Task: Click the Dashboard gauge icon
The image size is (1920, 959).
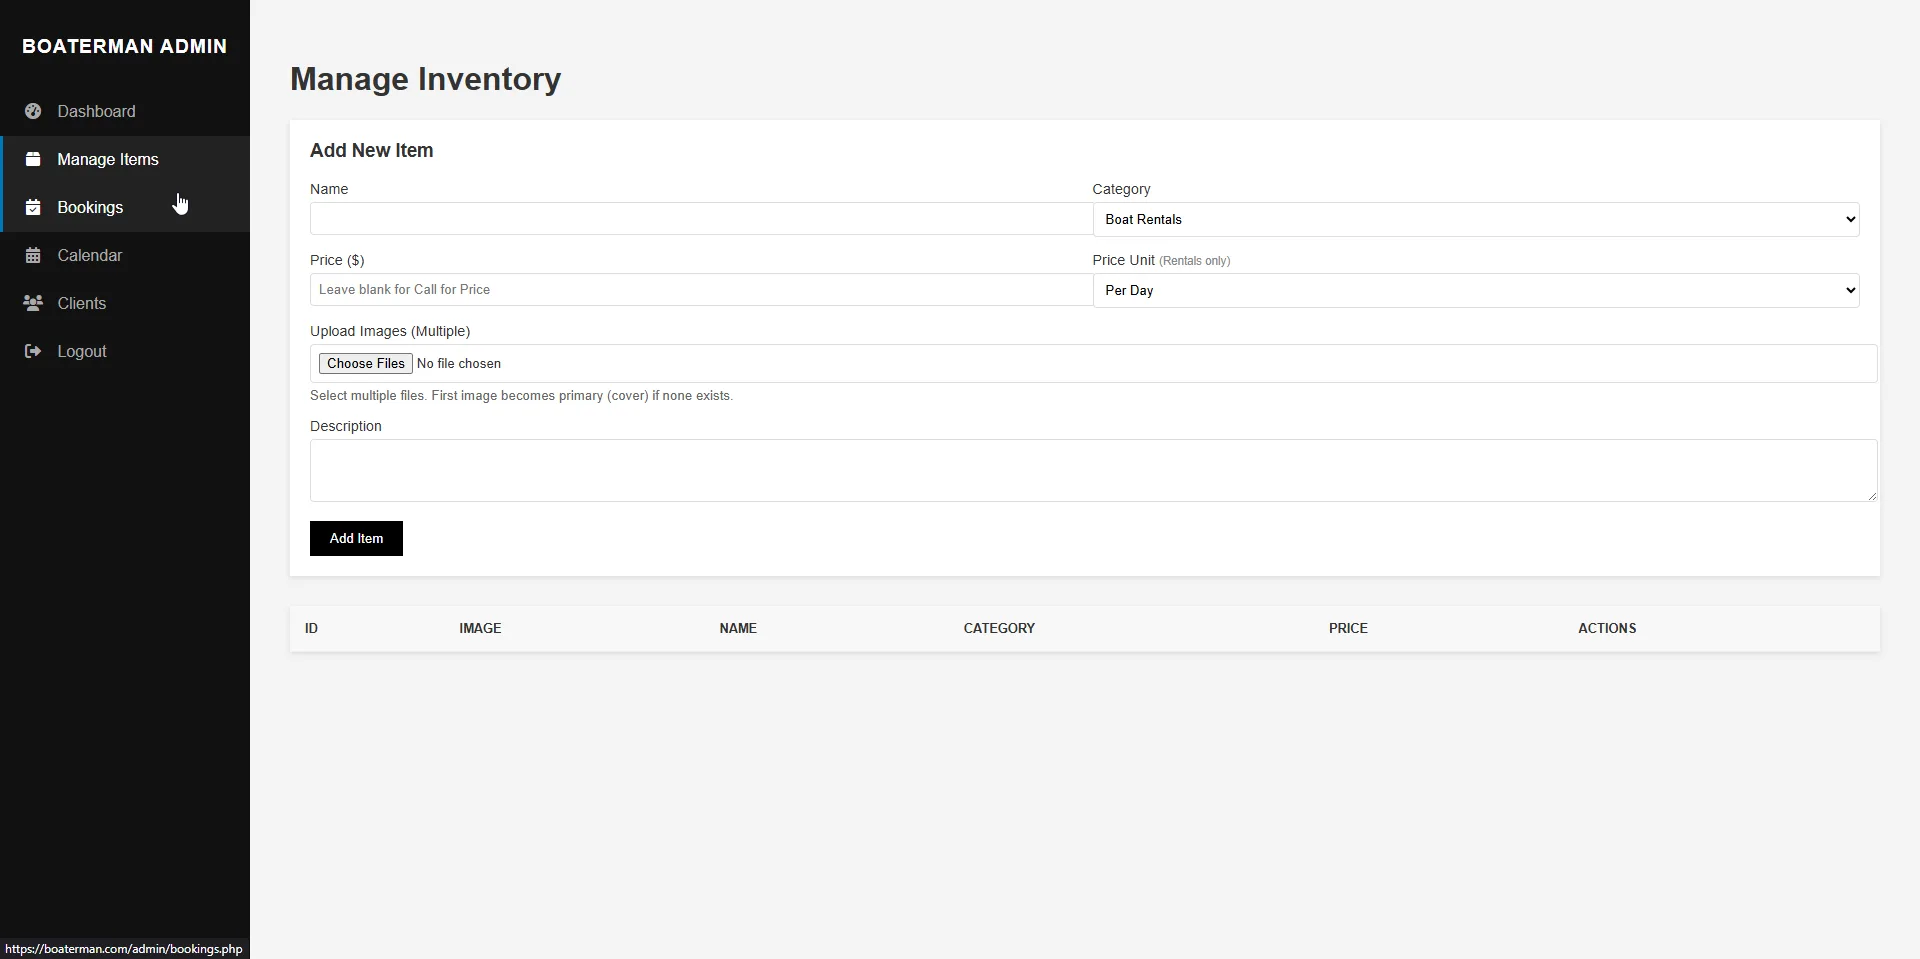Action: (33, 111)
